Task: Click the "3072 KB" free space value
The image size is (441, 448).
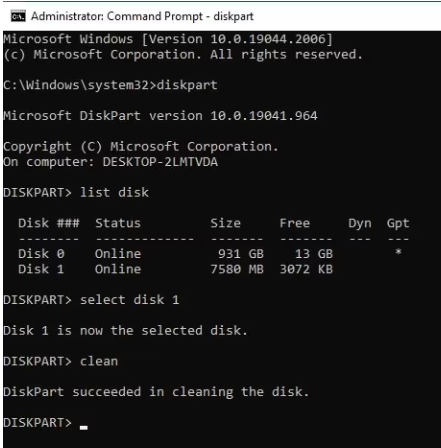Action: pyautogui.click(x=306, y=269)
